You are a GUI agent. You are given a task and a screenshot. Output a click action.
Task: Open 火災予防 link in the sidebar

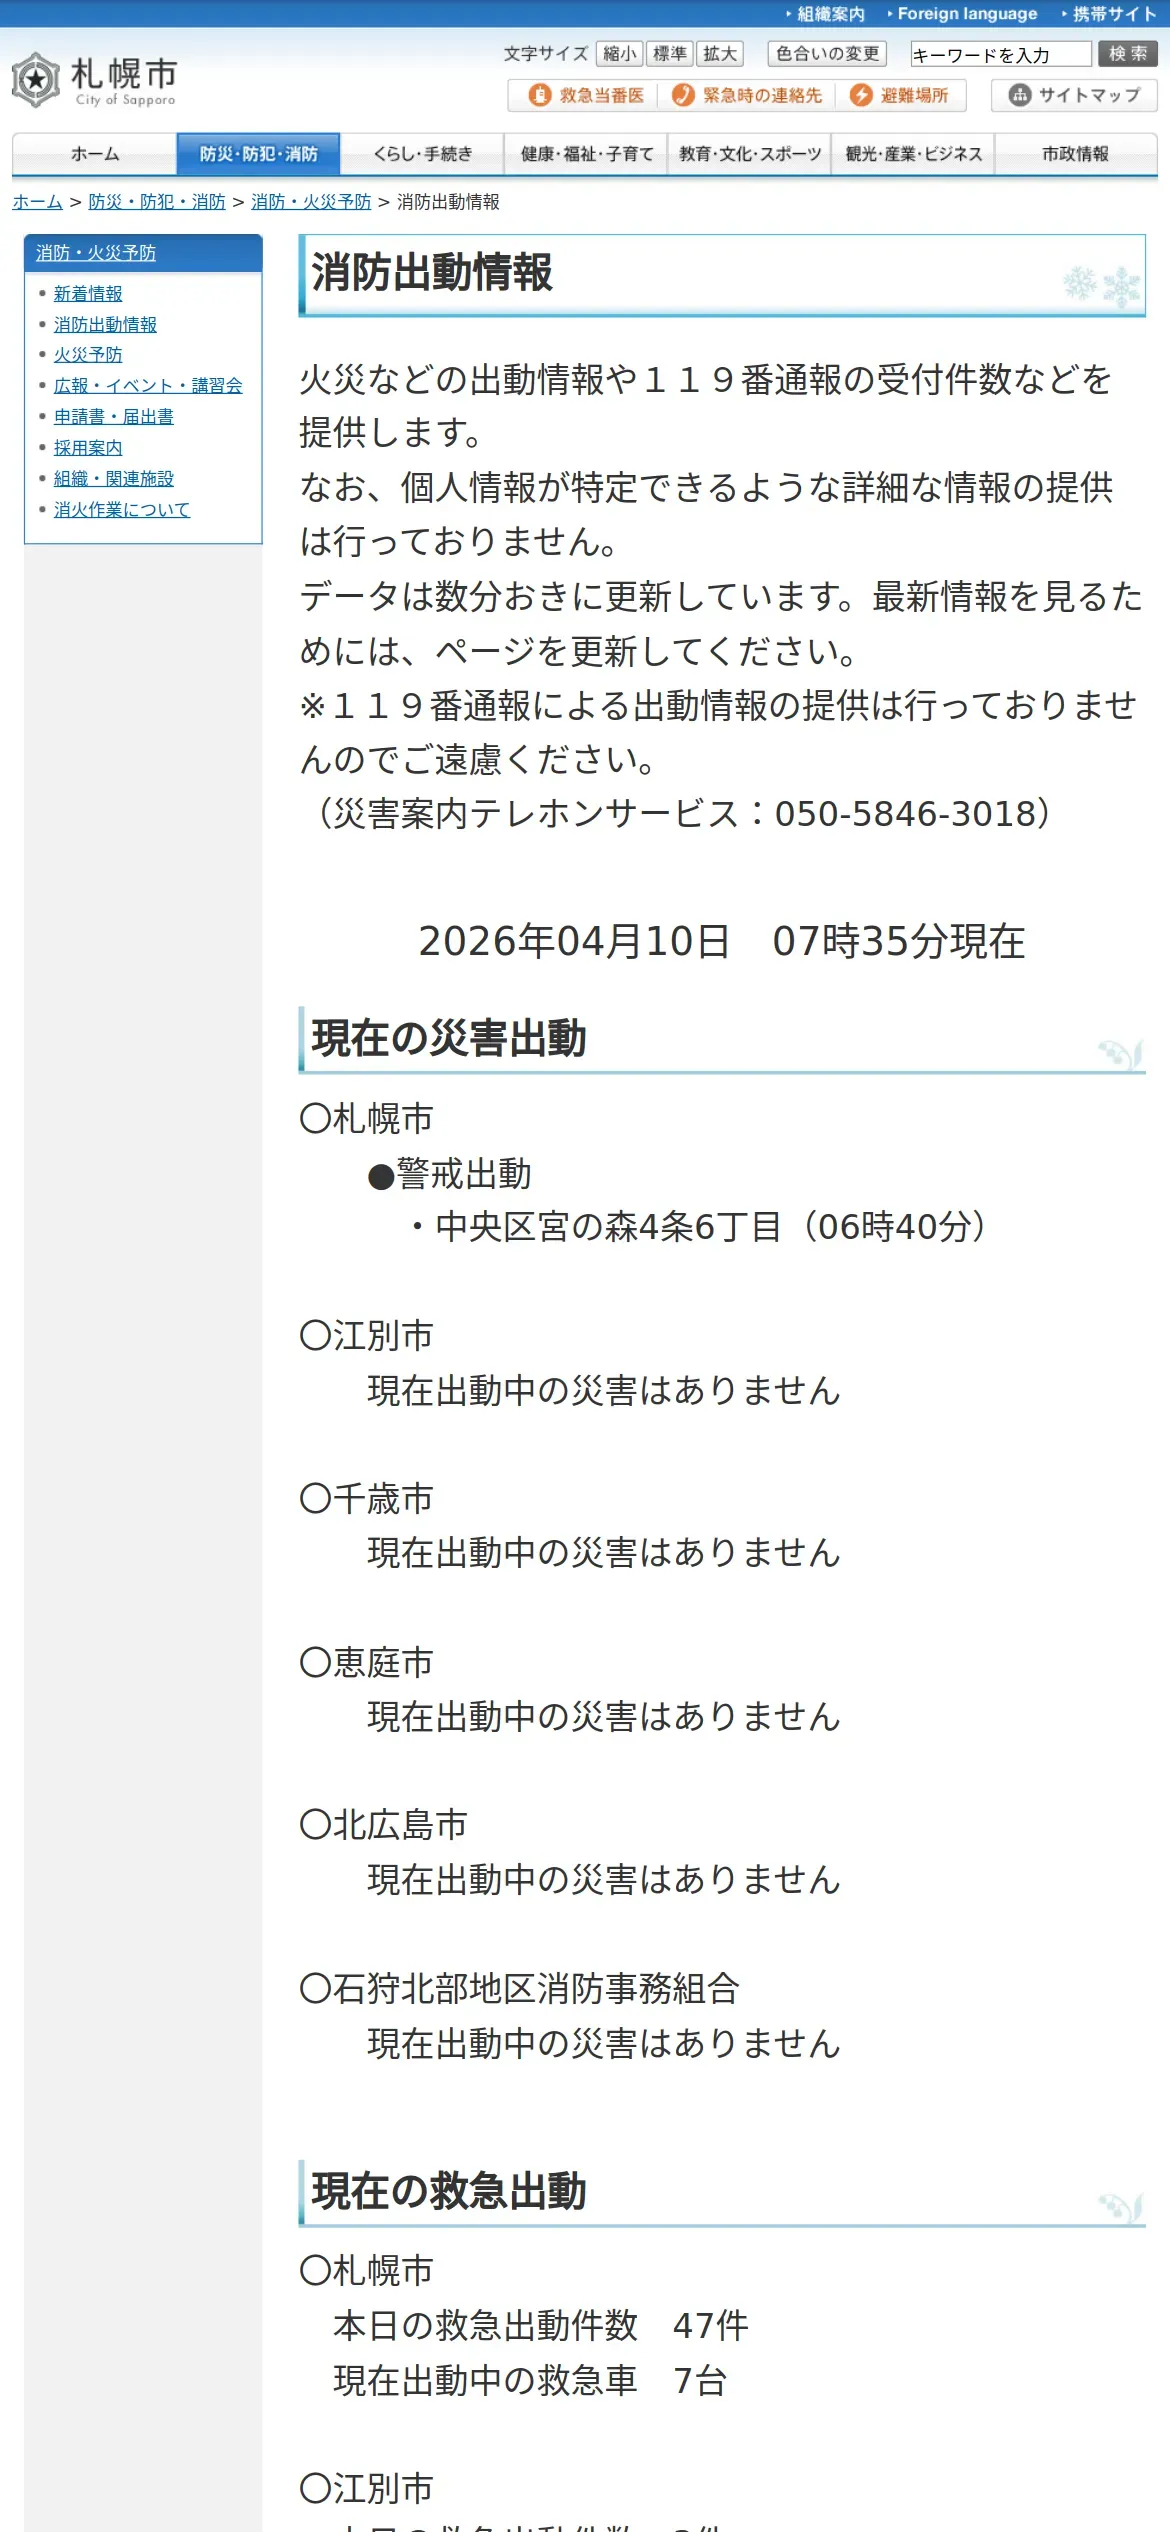[88, 355]
